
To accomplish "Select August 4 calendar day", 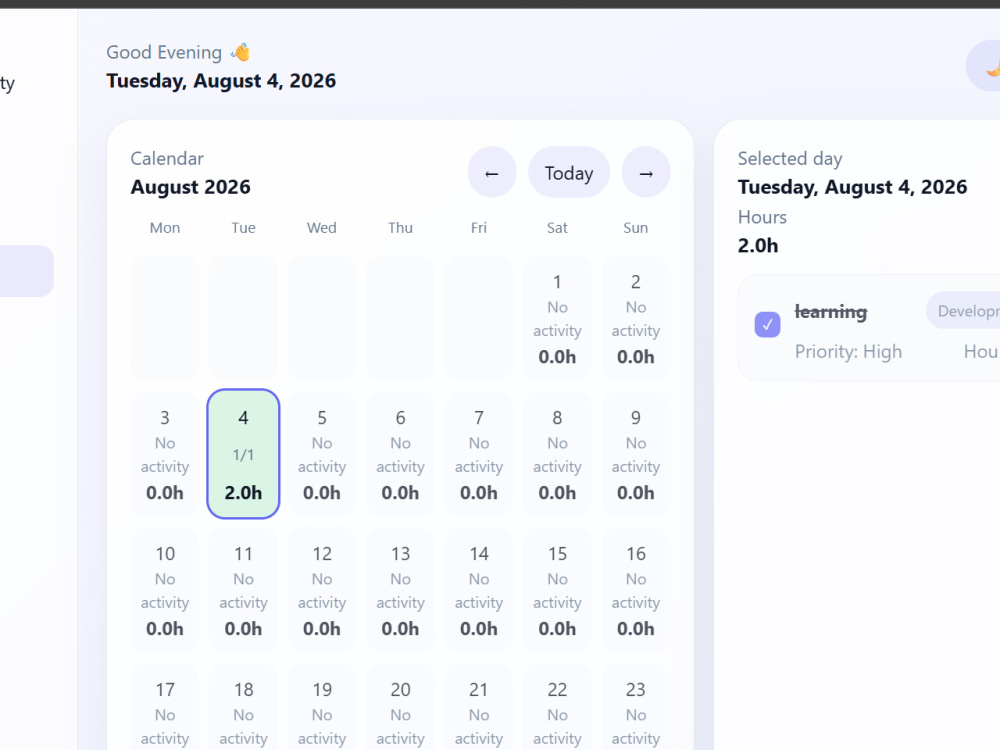I will 243,453.
